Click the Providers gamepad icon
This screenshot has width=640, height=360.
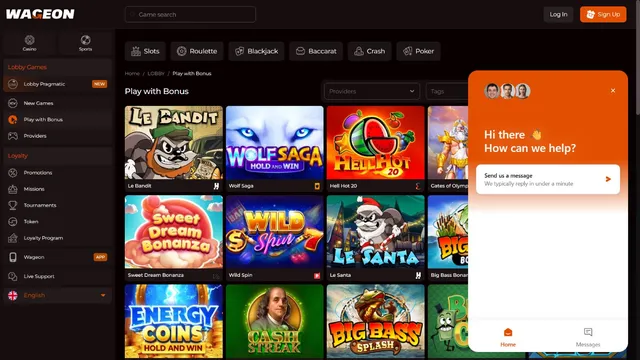[x=13, y=136]
